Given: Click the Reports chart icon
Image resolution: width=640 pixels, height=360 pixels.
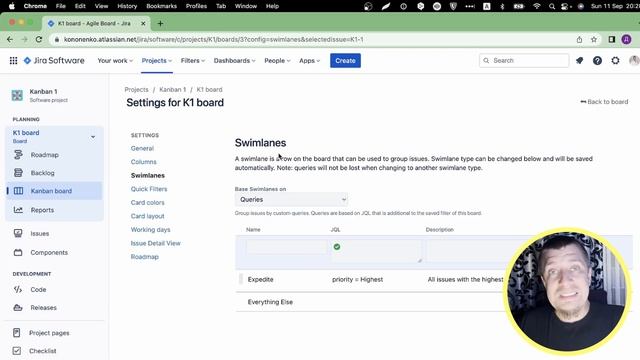Looking at the screenshot, I should coord(18,210).
